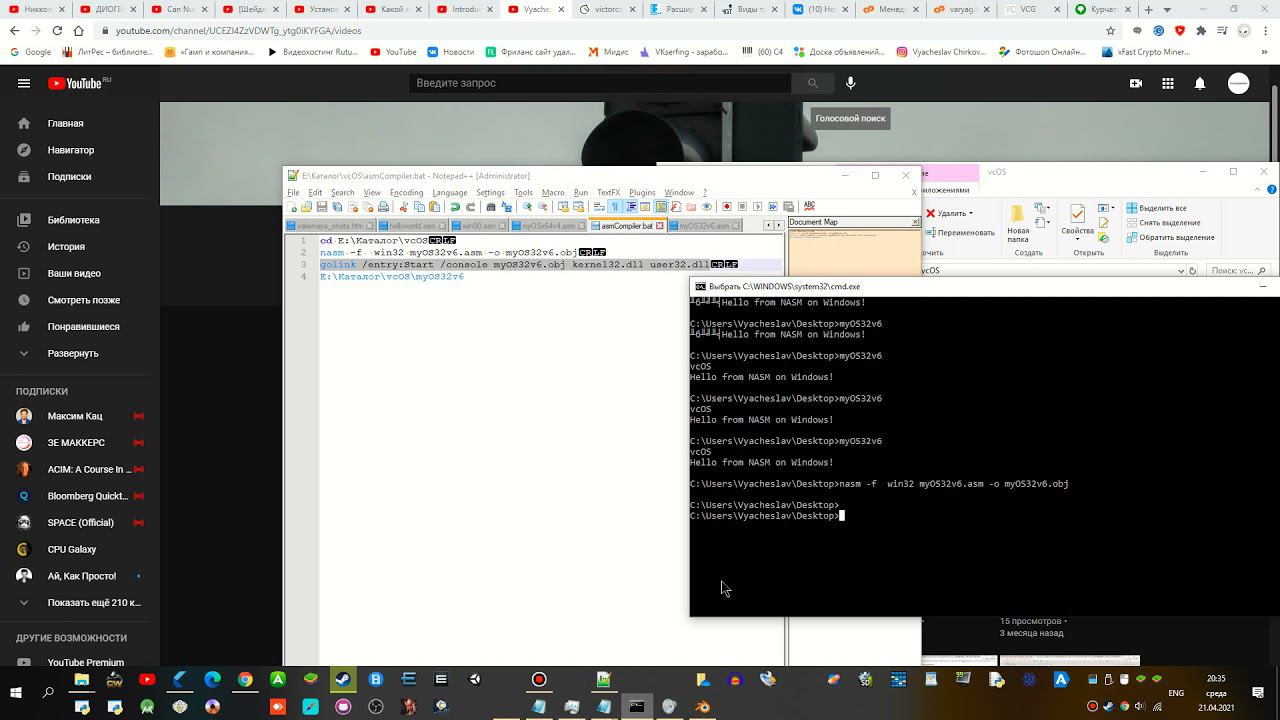The height and width of the screenshot is (720, 1280).
Task: Open the CPU Galaxy subscription
Action: (80, 549)
